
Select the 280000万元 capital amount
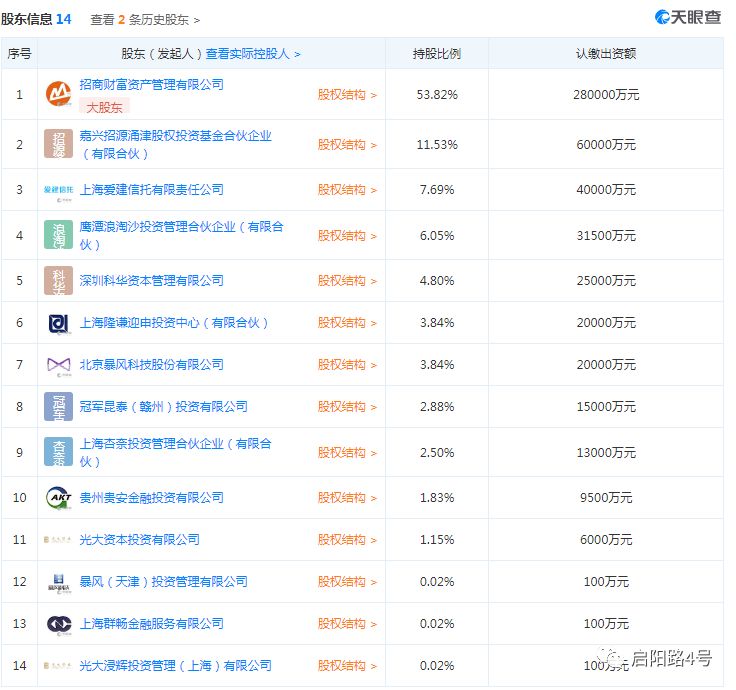click(x=606, y=95)
